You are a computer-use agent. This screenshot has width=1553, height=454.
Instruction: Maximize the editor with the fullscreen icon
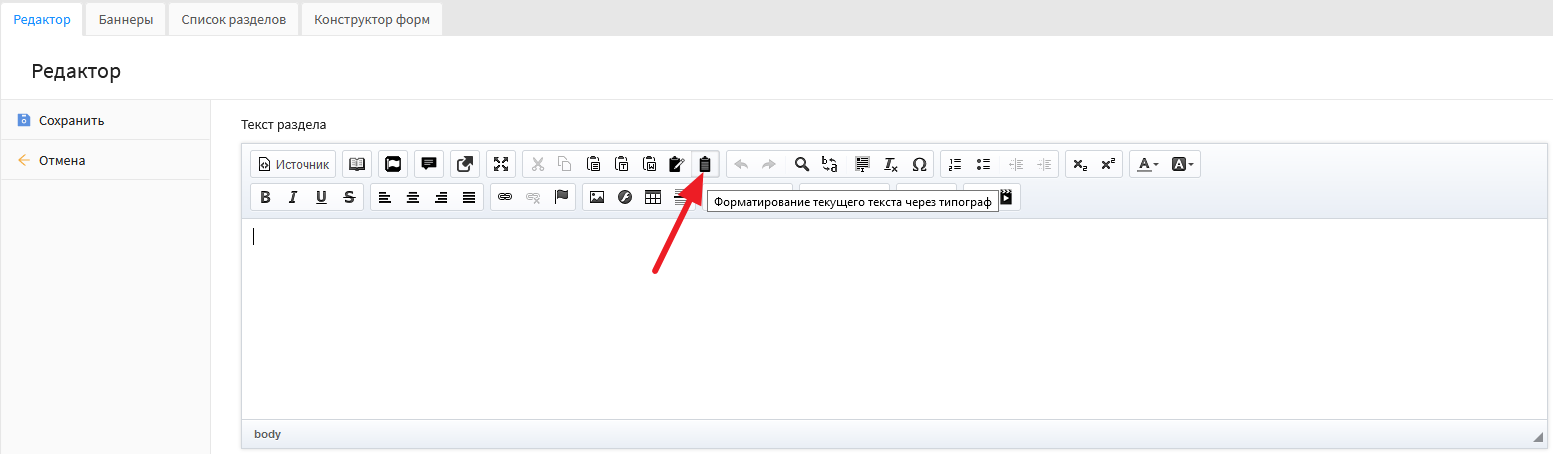[x=501, y=164]
